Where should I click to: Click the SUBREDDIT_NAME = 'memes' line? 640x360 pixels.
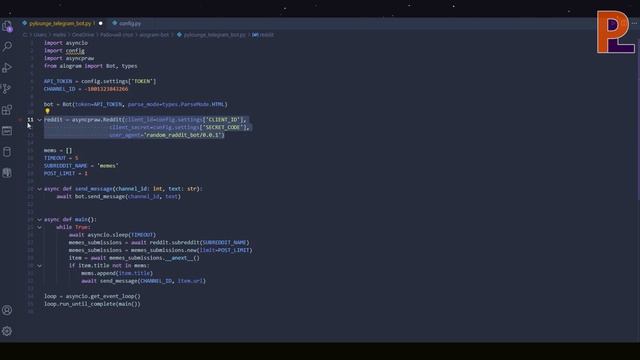81,166
